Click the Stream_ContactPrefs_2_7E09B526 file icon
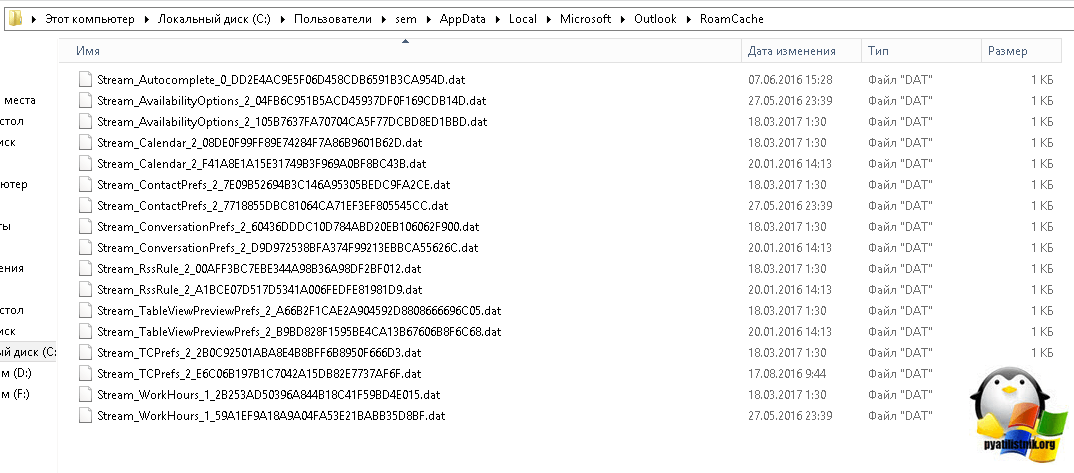This screenshot has width=1074, height=473. (x=86, y=184)
